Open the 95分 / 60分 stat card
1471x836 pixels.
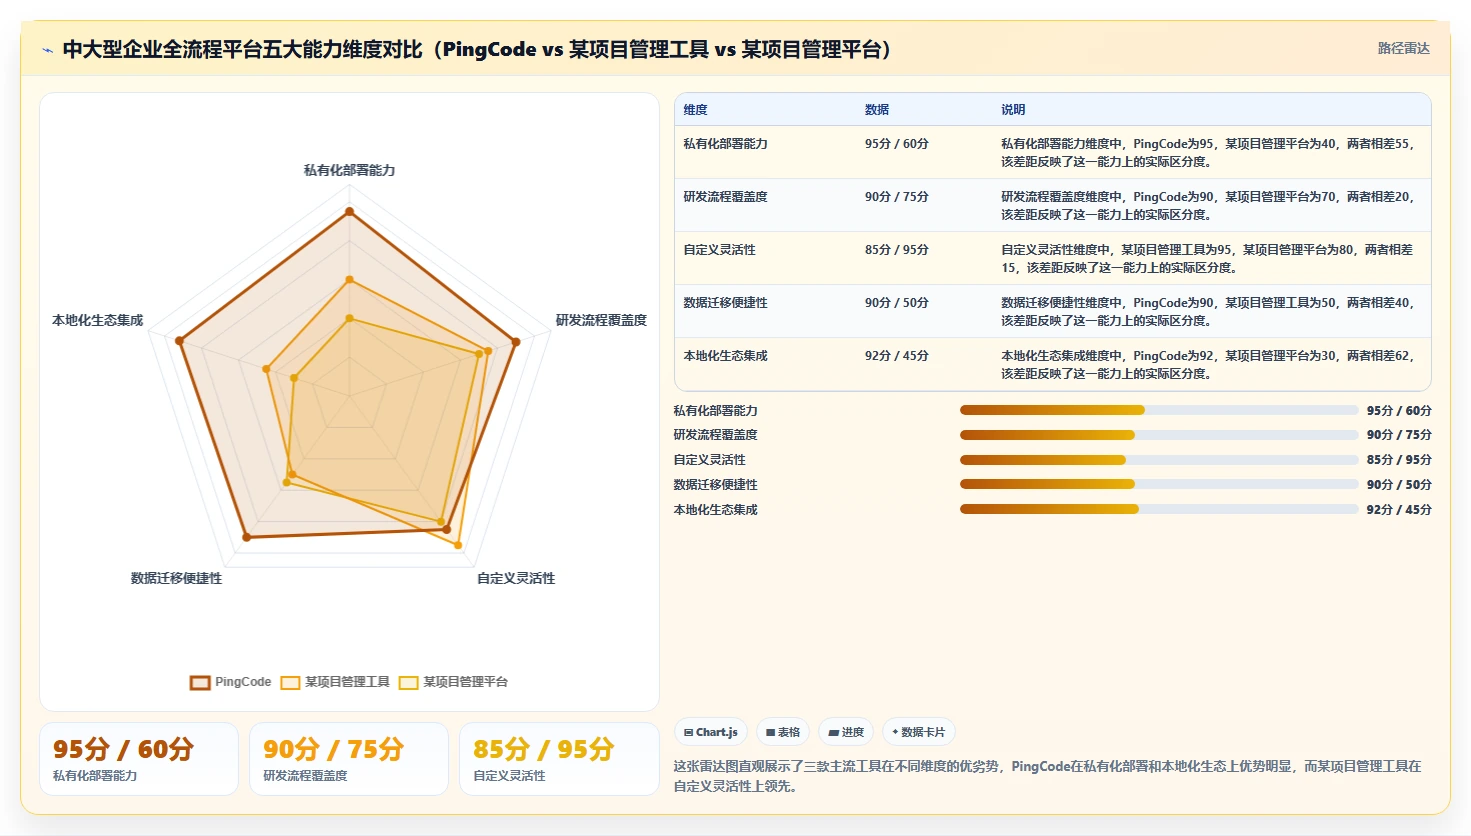[139, 759]
